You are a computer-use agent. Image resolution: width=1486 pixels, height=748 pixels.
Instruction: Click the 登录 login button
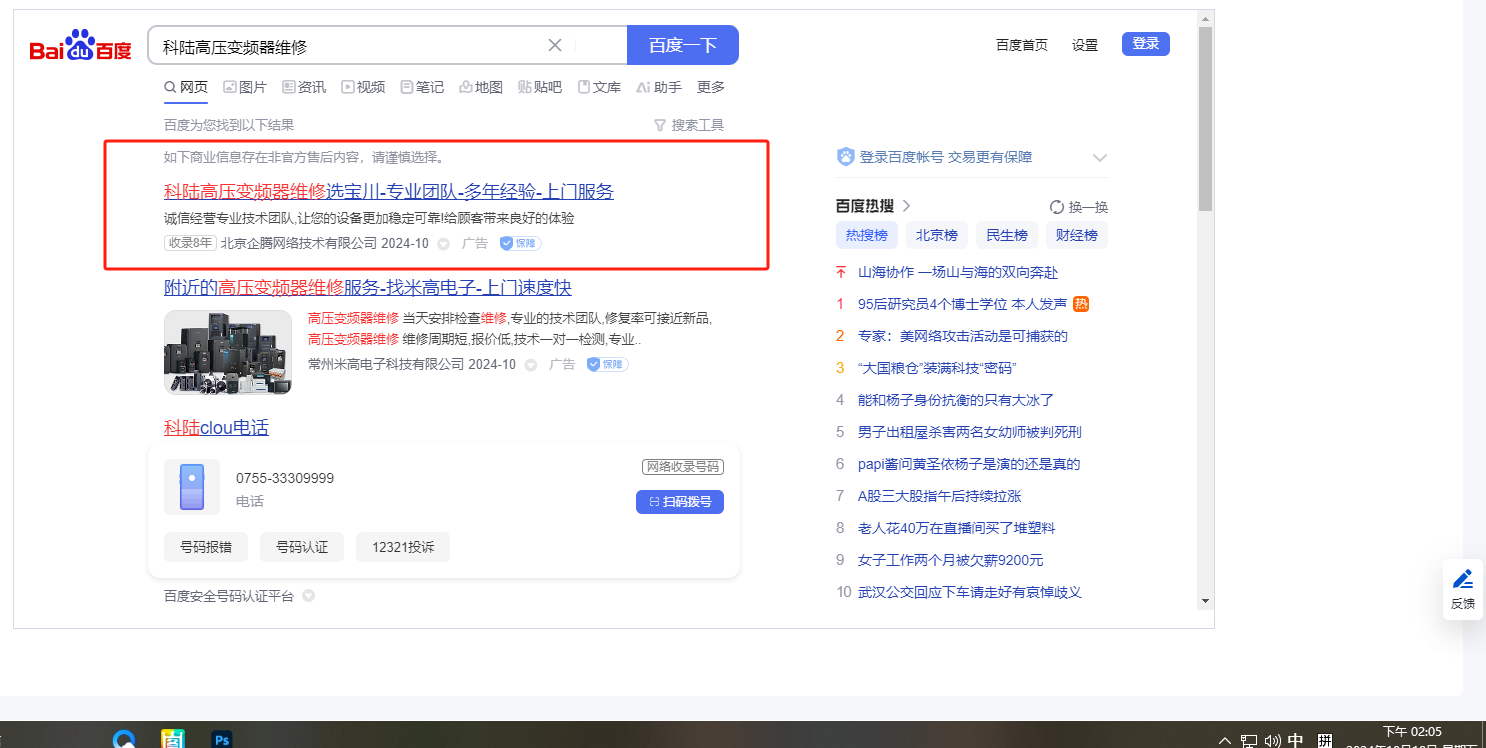1146,44
